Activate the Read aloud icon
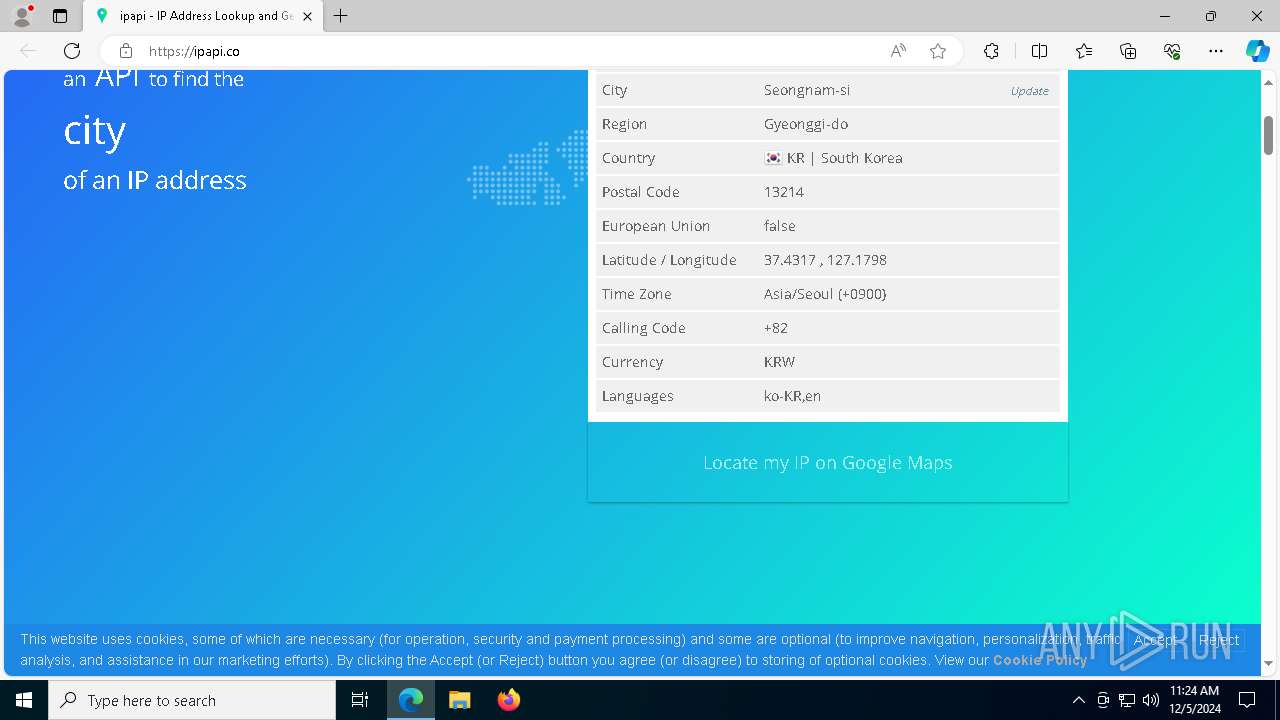 point(898,51)
